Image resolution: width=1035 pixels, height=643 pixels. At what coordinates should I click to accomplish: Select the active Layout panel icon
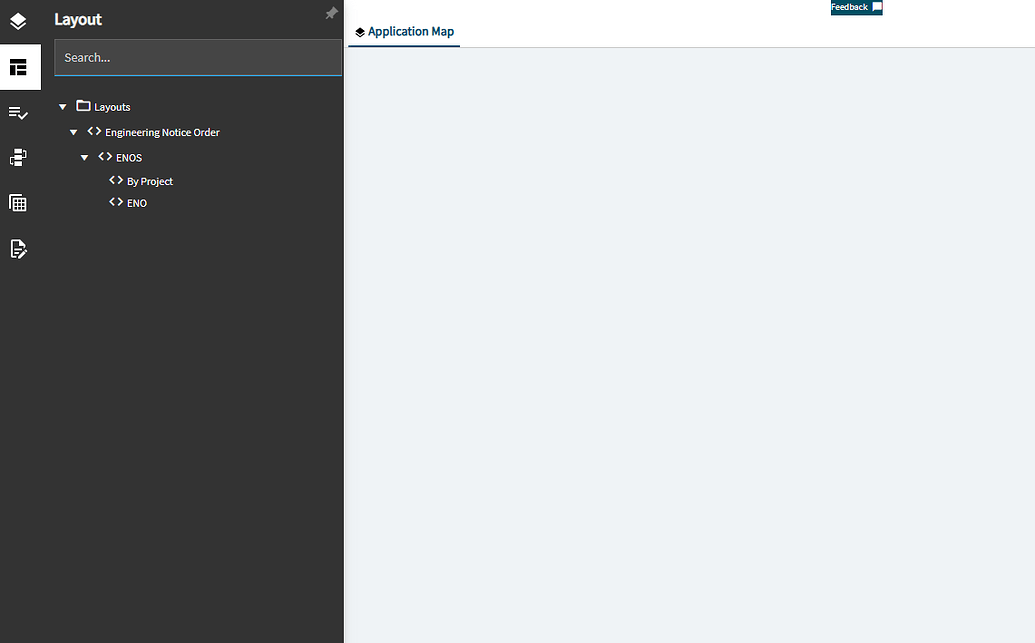point(19,66)
